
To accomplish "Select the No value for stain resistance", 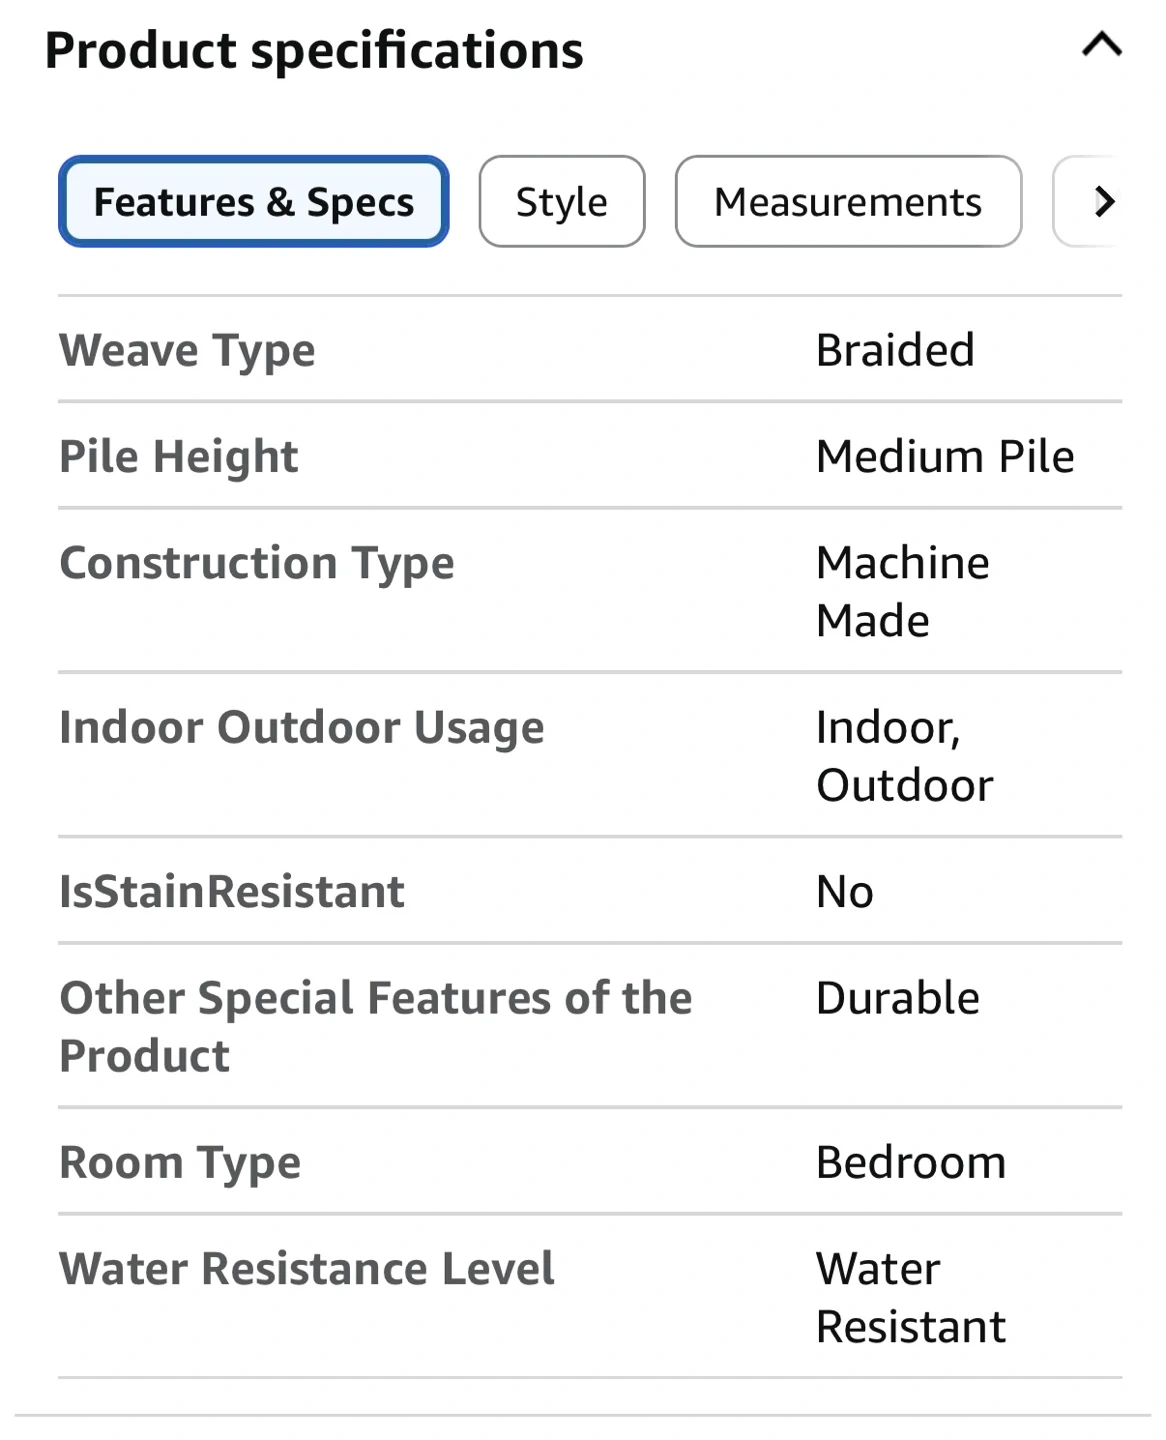I will coord(844,892).
